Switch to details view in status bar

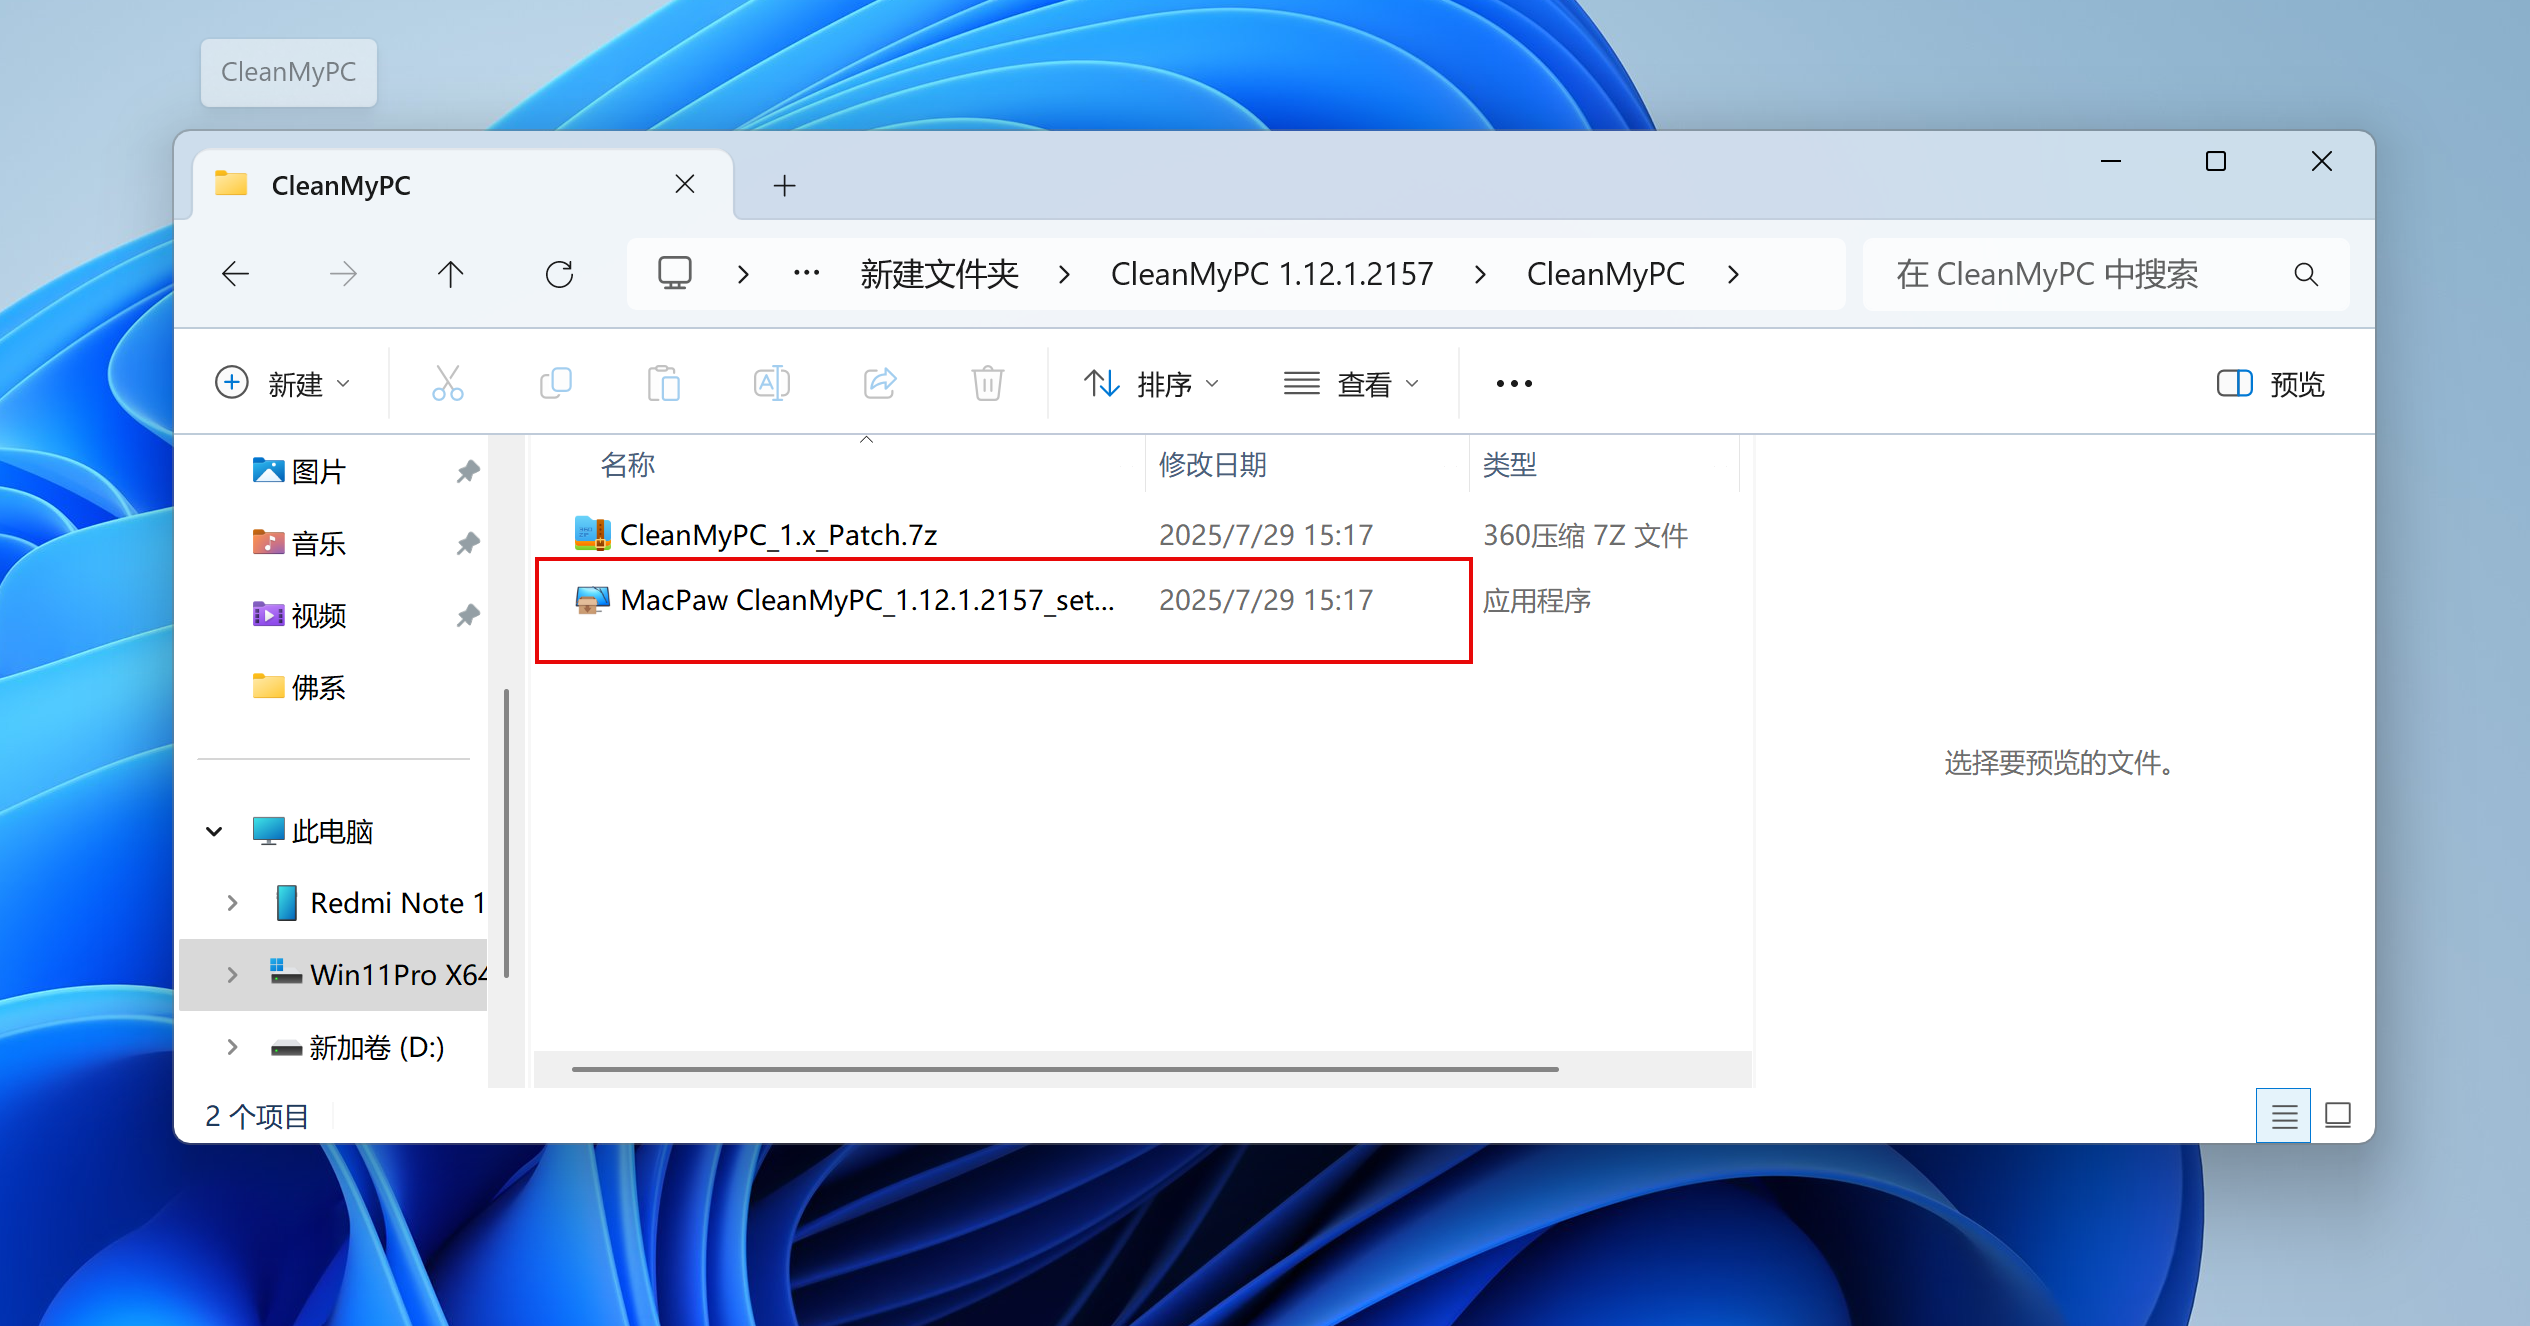[2283, 1116]
